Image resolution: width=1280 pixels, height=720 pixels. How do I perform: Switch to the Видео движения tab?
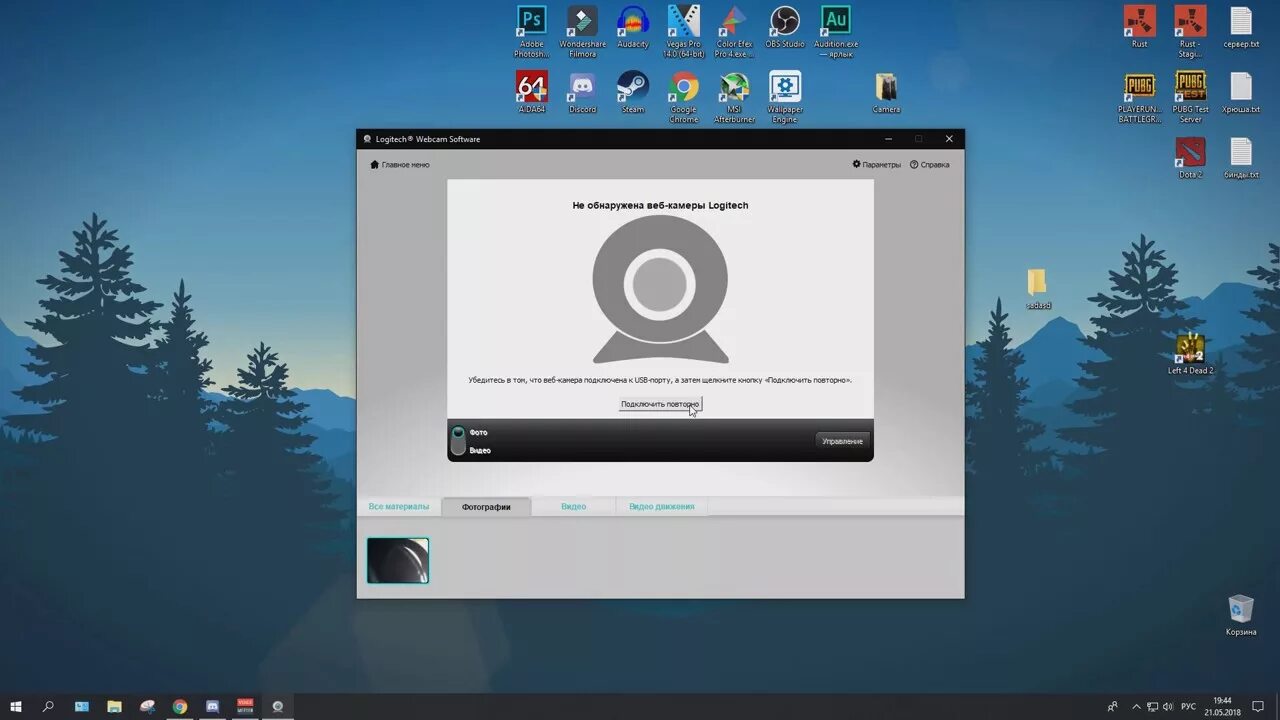(661, 506)
